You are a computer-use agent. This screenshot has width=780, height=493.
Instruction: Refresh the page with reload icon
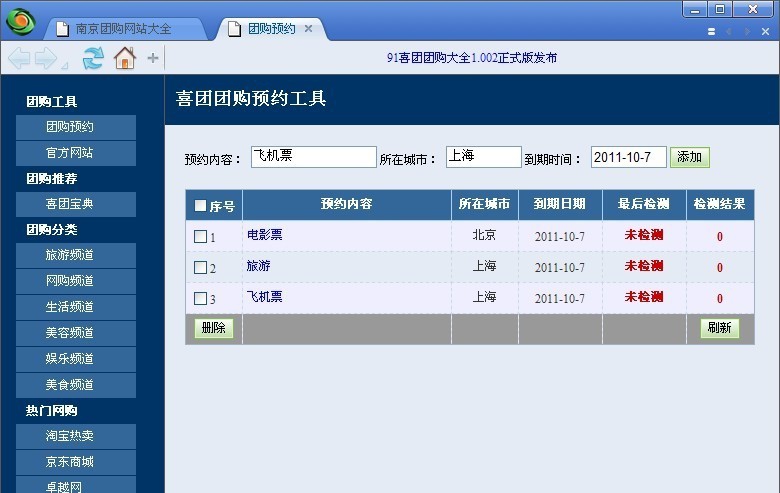pos(93,58)
